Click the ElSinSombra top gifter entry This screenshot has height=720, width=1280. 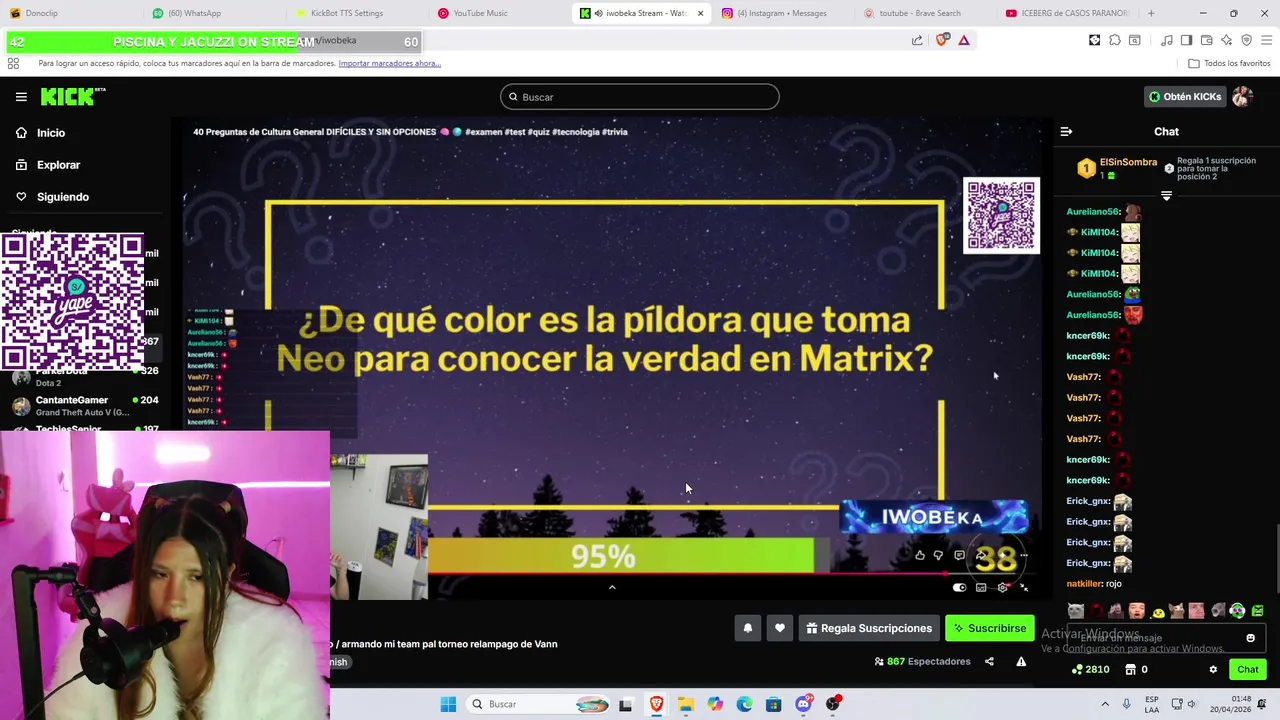click(x=1117, y=168)
